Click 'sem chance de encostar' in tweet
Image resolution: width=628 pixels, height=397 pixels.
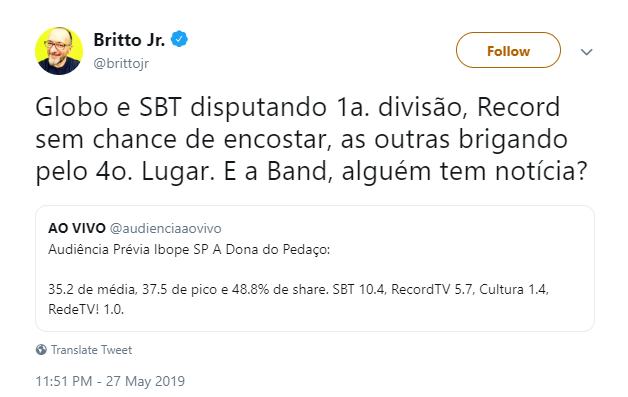tap(183, 139)
